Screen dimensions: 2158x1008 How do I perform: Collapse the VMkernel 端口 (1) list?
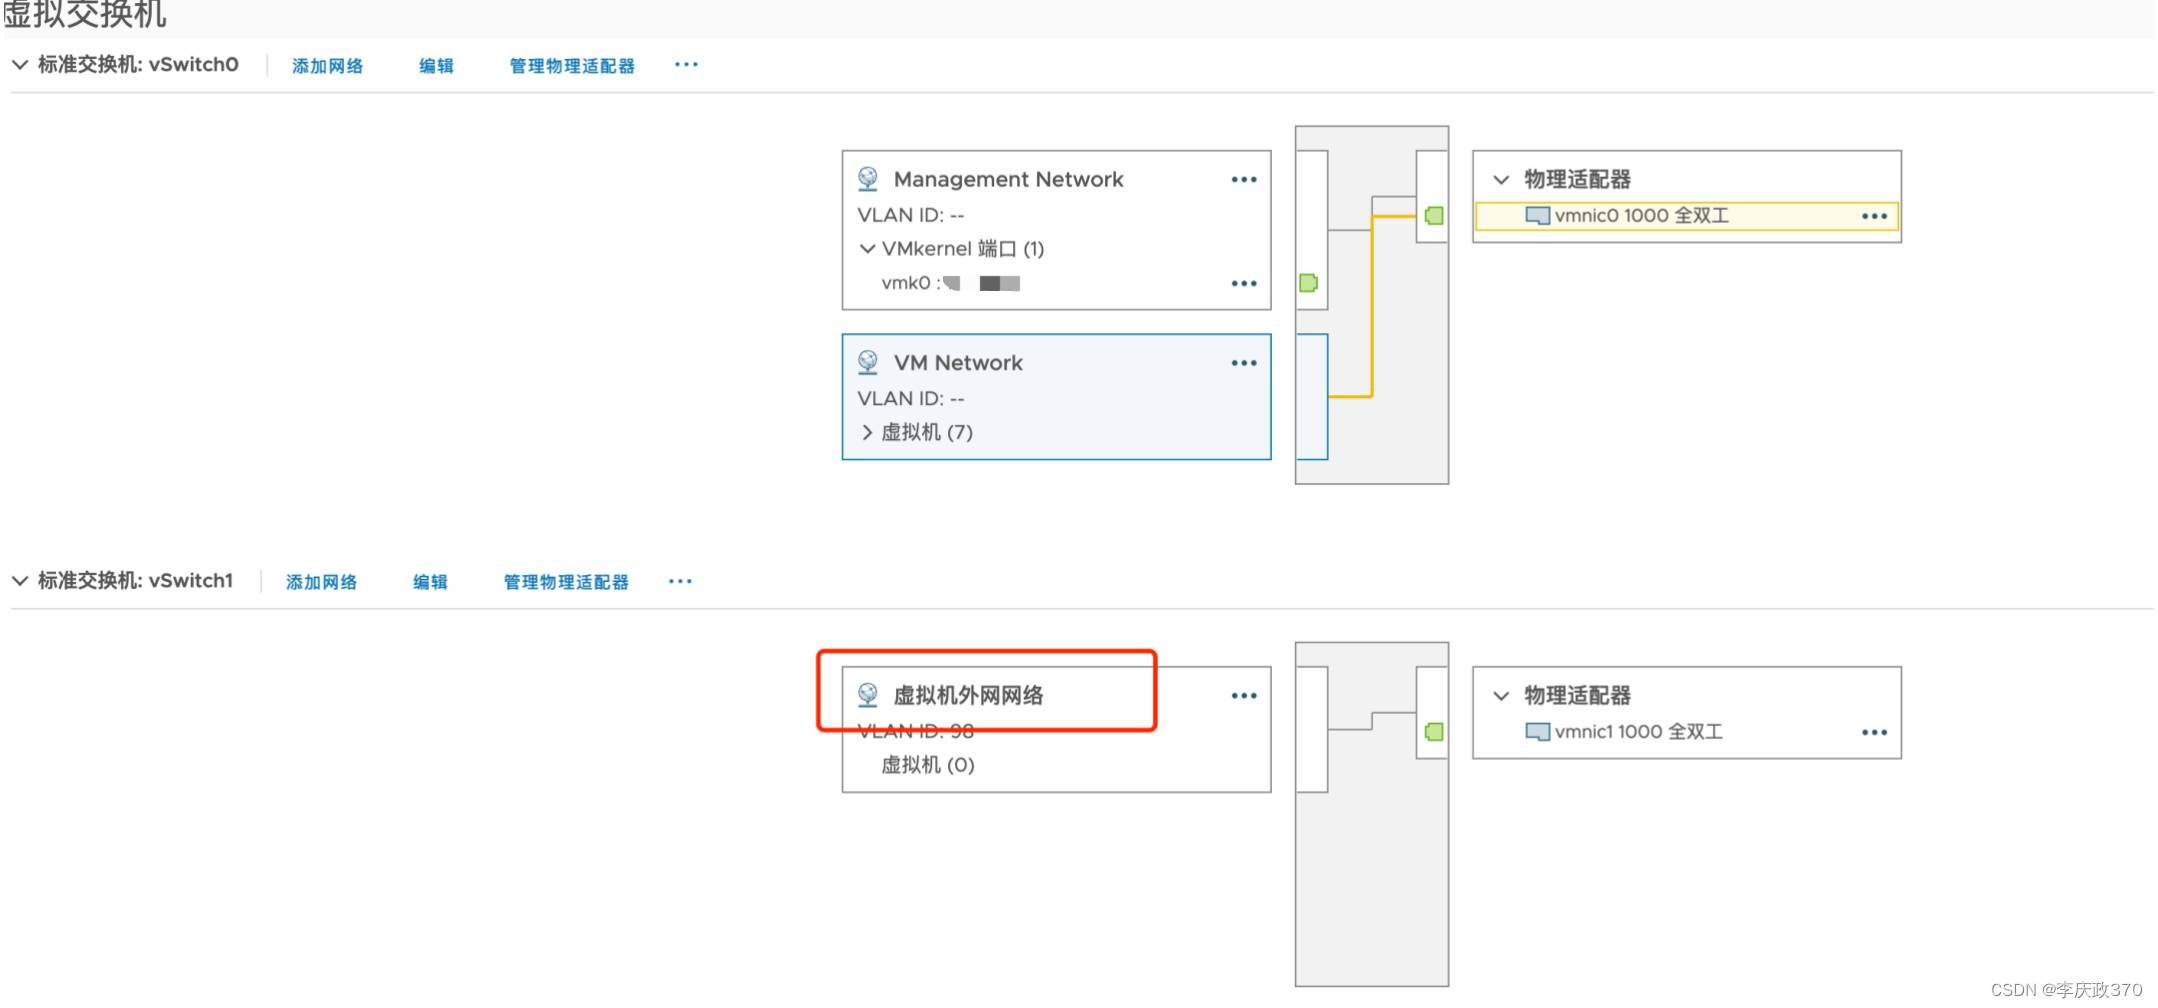(x=866, y=249)
